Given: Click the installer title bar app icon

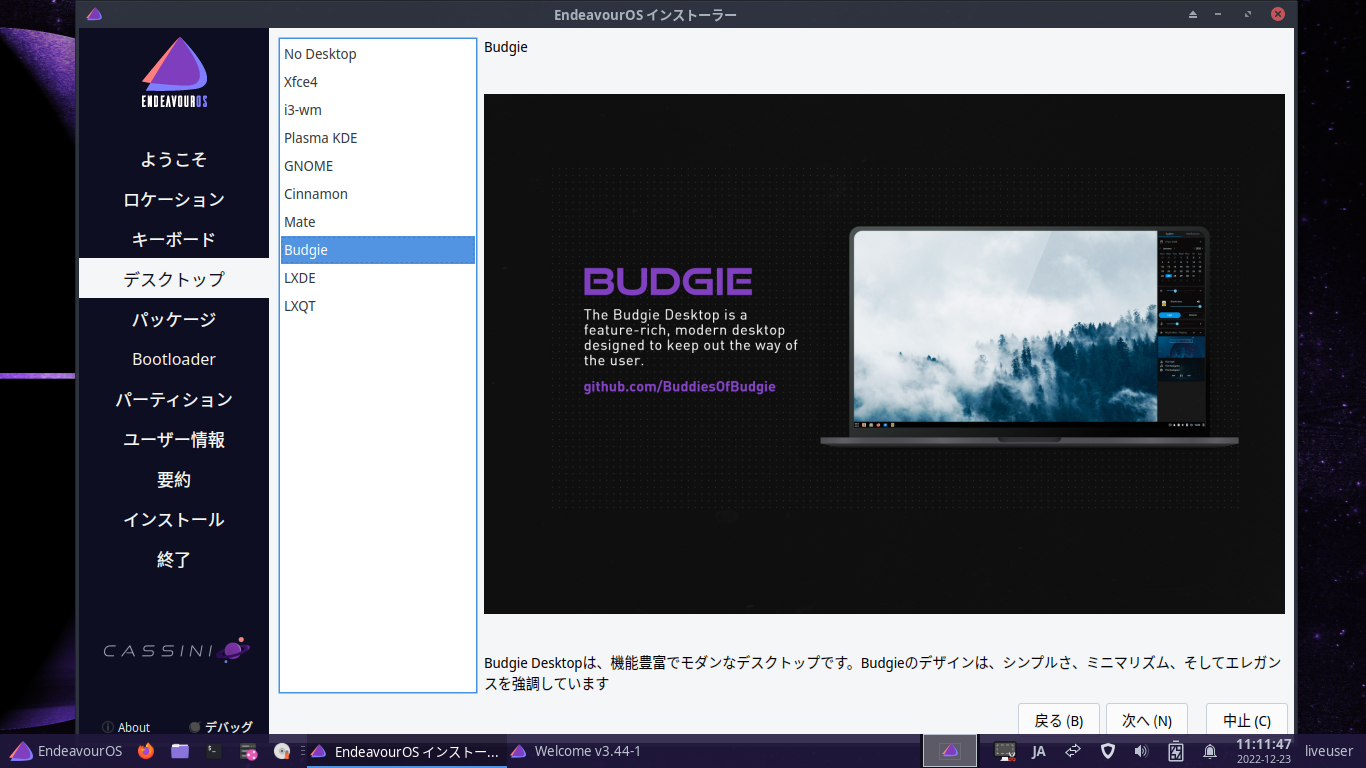Looking at the screenshot, I should (x=94, y=14).
